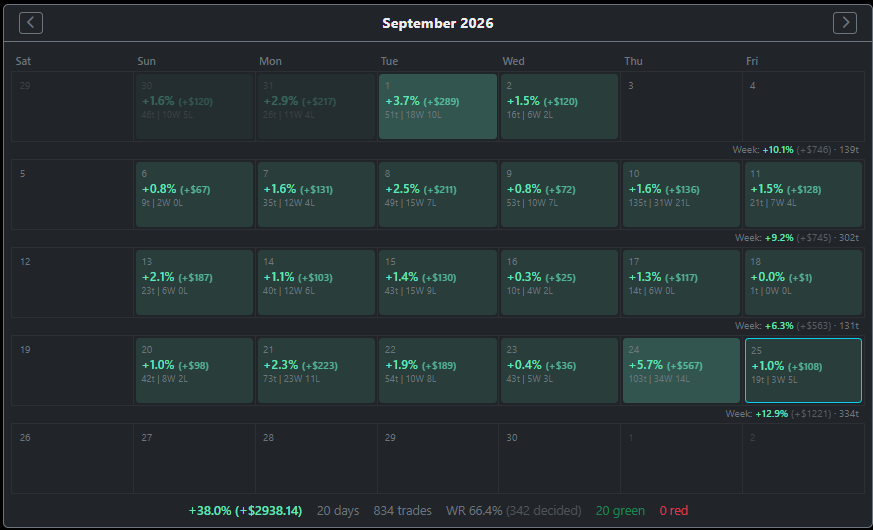
Task: Select September 4 empty cell
Action: (803, 106)
